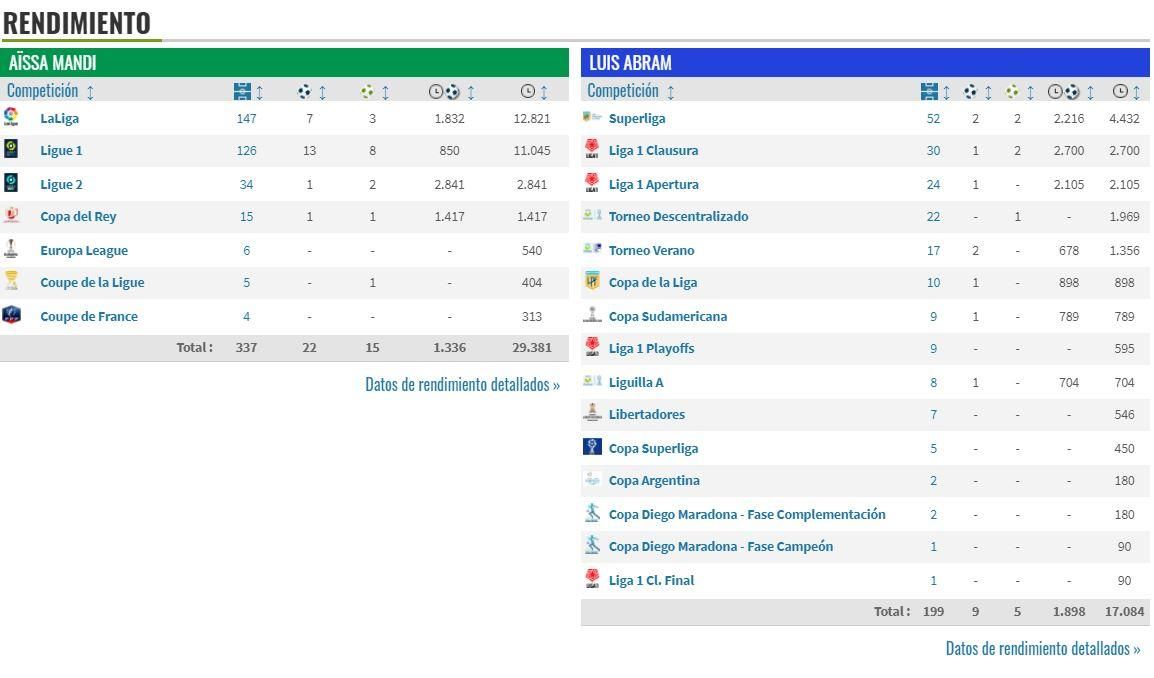The image size is (1154, 678).
Task: Click the Coupe de France logo icon
Action: click(11, 316)
